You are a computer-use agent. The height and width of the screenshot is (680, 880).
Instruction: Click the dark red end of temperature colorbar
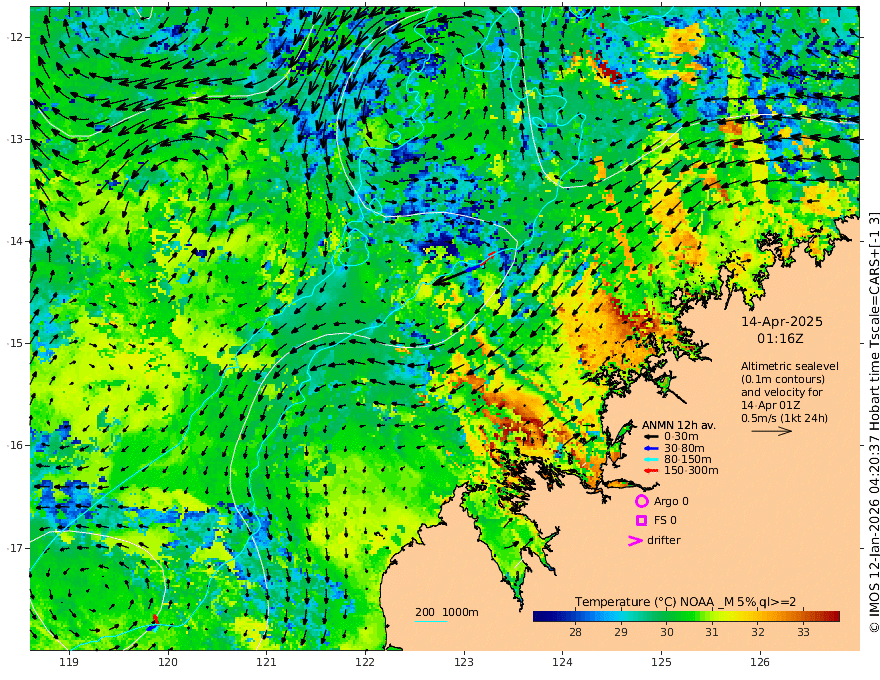click(x=834, y=617)
